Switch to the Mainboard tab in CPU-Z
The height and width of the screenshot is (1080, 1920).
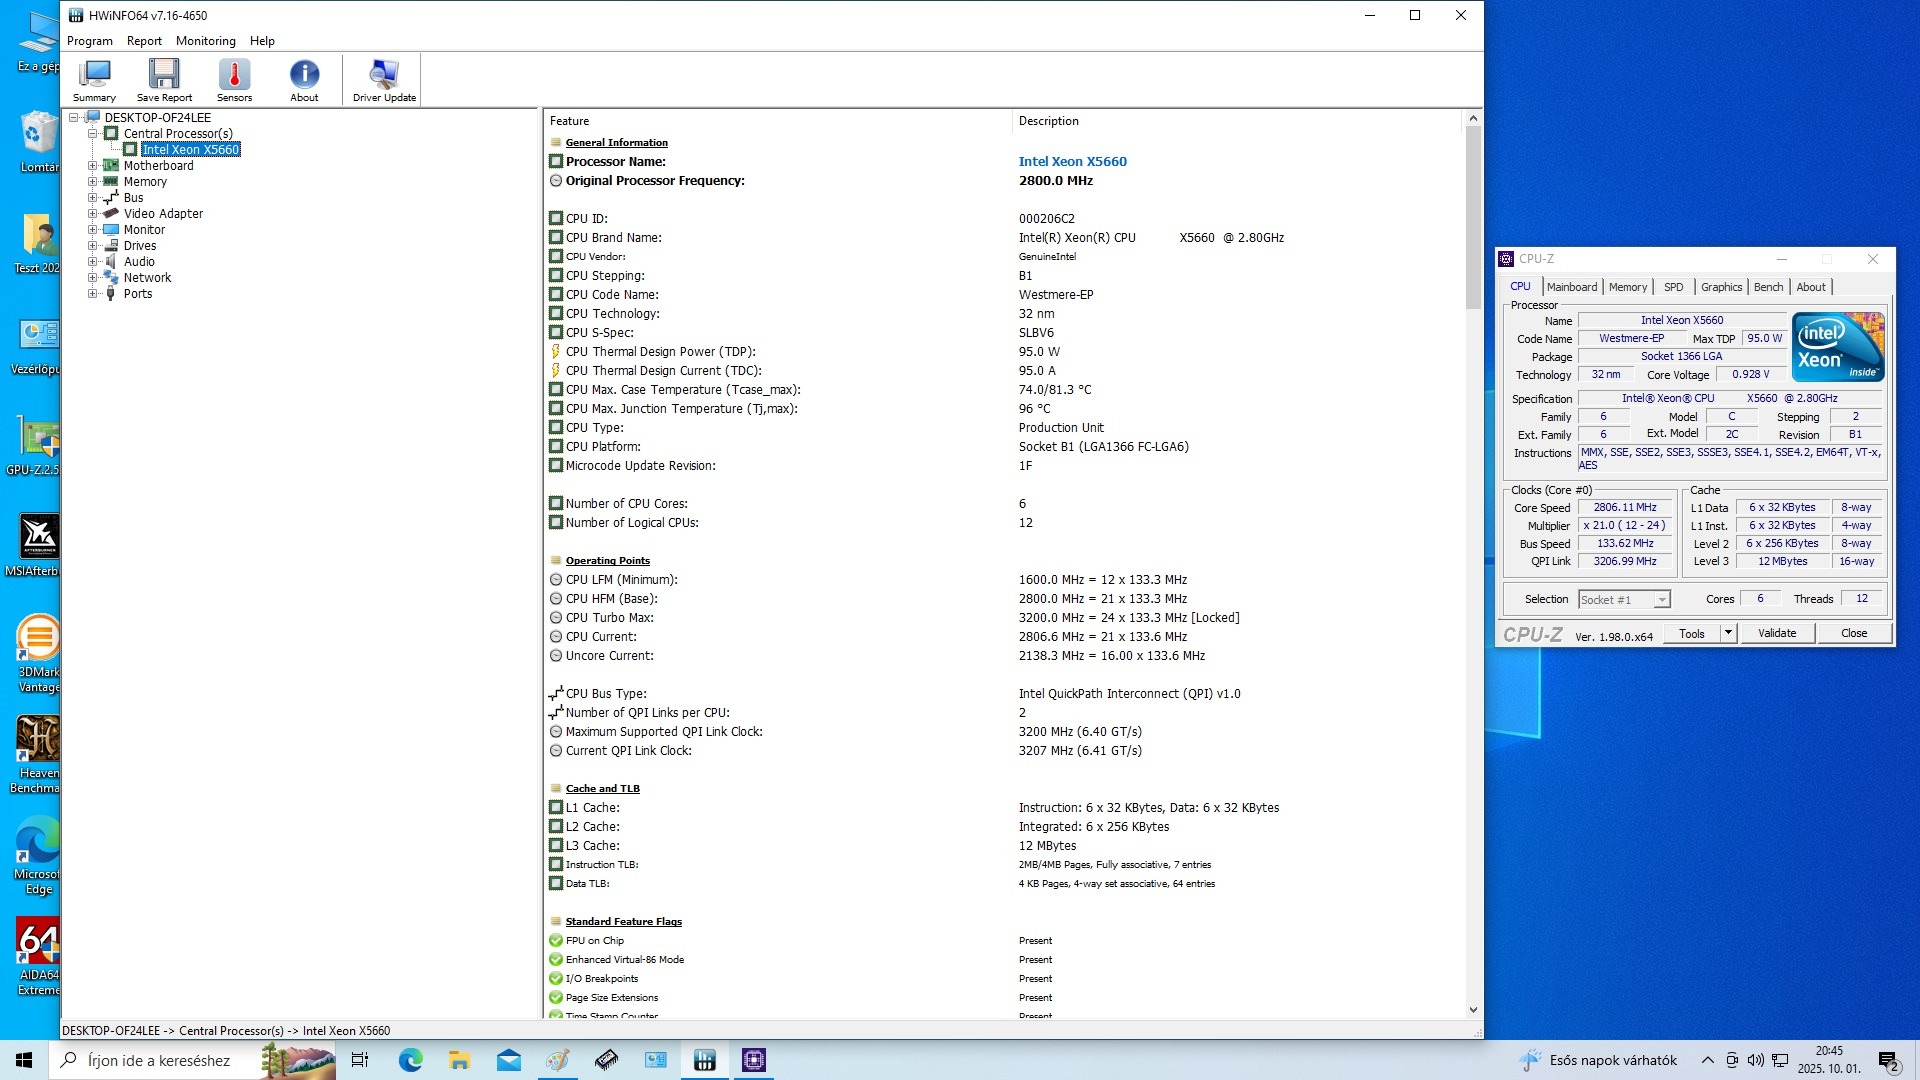(1571, 287)
